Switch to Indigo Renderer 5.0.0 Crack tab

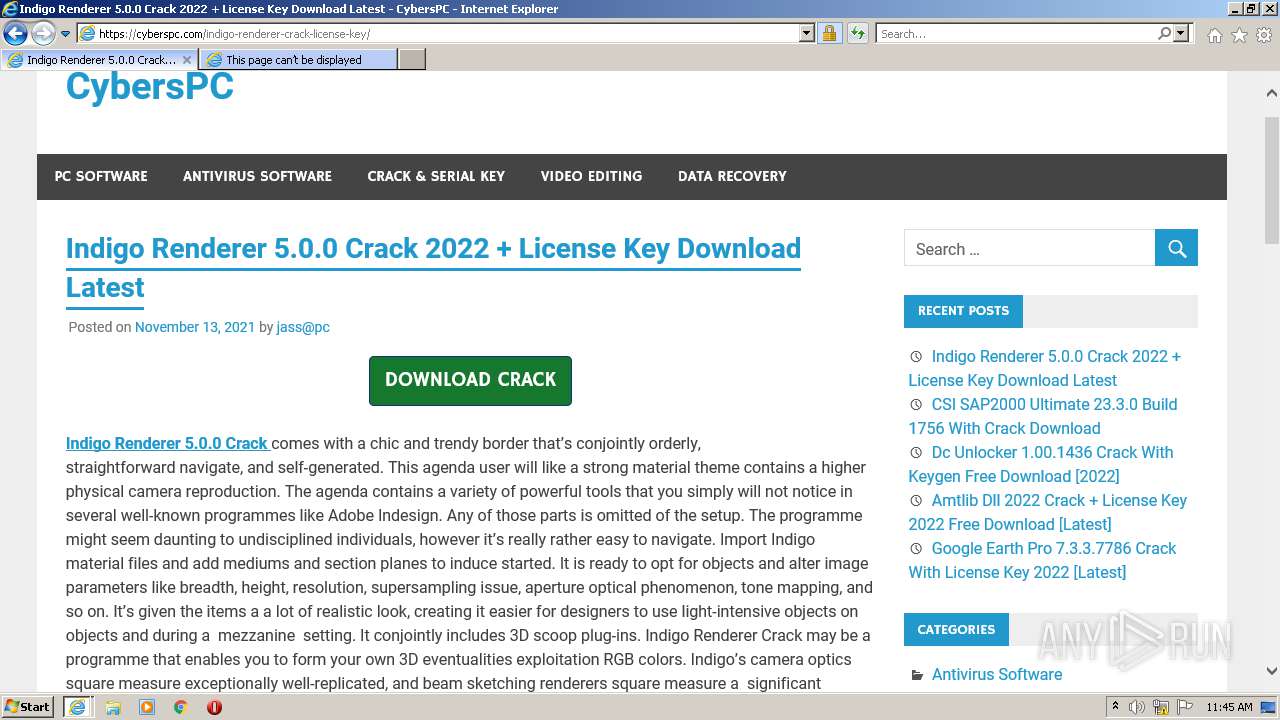tap(100, 59)
